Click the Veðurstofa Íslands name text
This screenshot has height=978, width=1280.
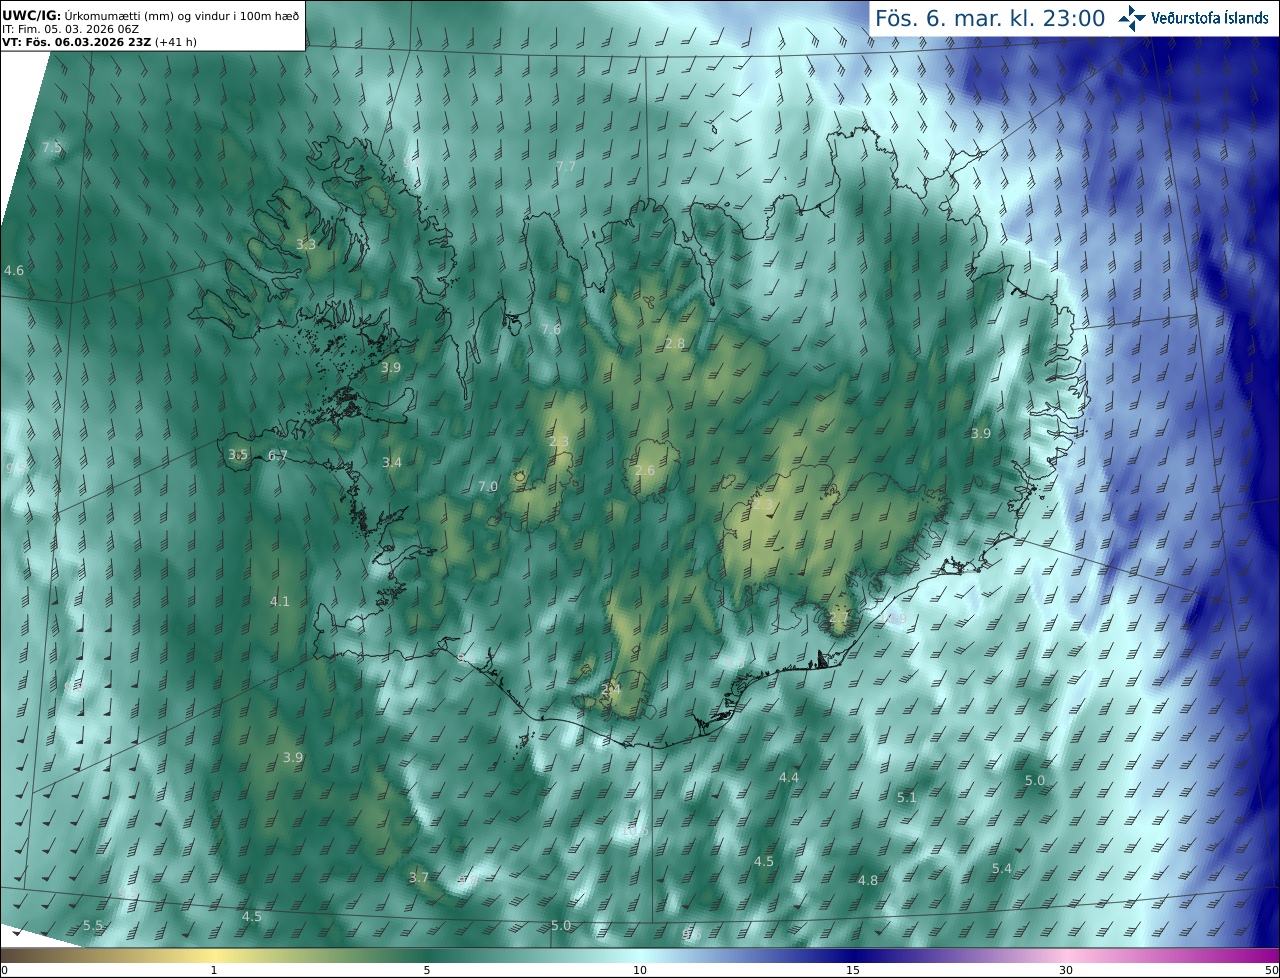click(1209, 18)
